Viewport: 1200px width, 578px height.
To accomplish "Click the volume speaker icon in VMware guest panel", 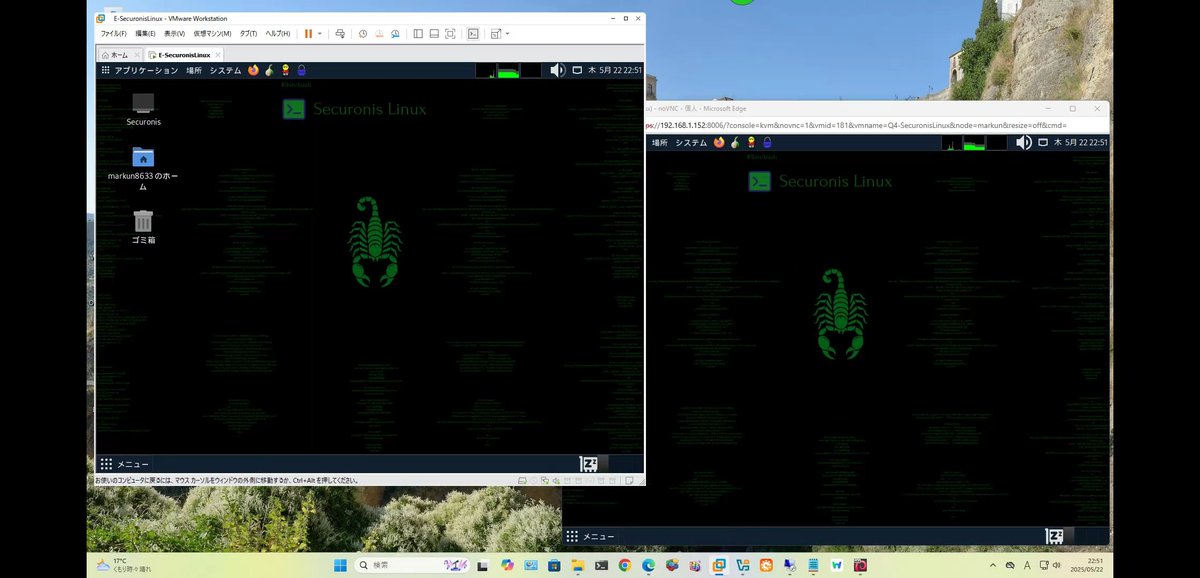I will click(558, 70).
